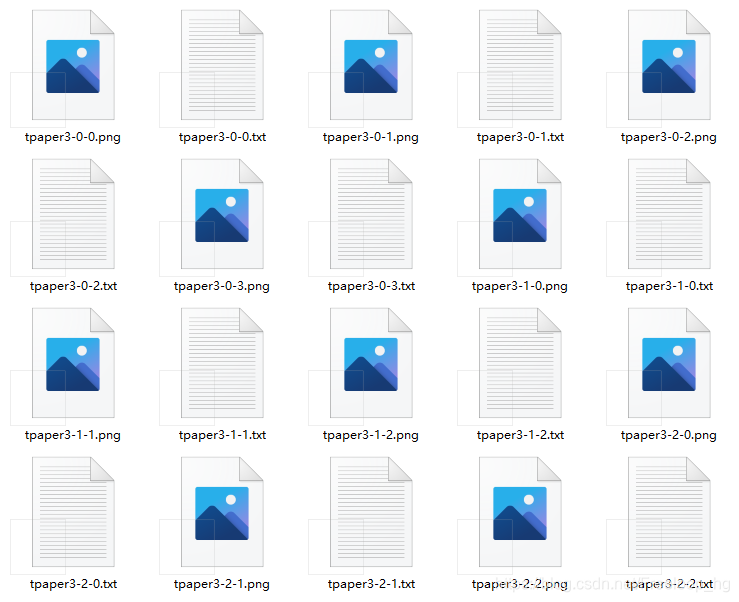Viewport: 739px width, 602px height.
Task: Select the tpaper3-0-0.txt document icon
Action: coord(222,65)
